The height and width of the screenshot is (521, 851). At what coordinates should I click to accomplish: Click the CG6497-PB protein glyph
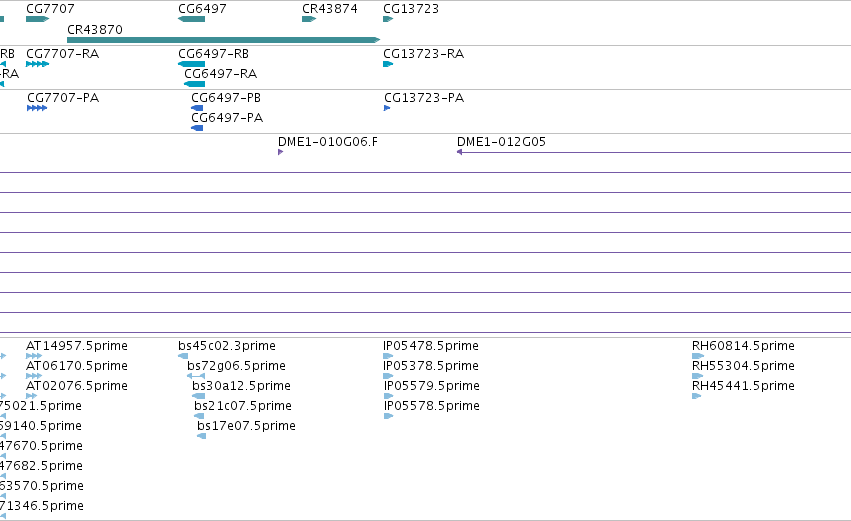click(197, 108)
